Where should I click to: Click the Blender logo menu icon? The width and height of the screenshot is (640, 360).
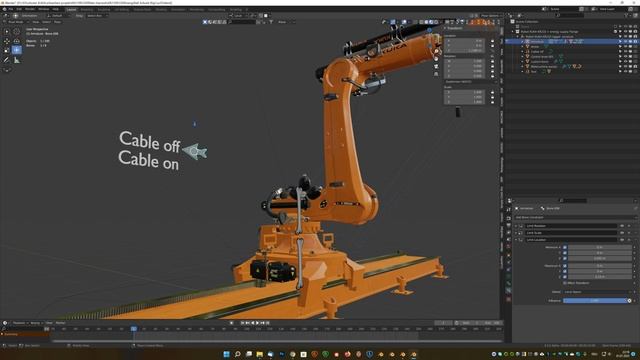click(x=4, y=9)
